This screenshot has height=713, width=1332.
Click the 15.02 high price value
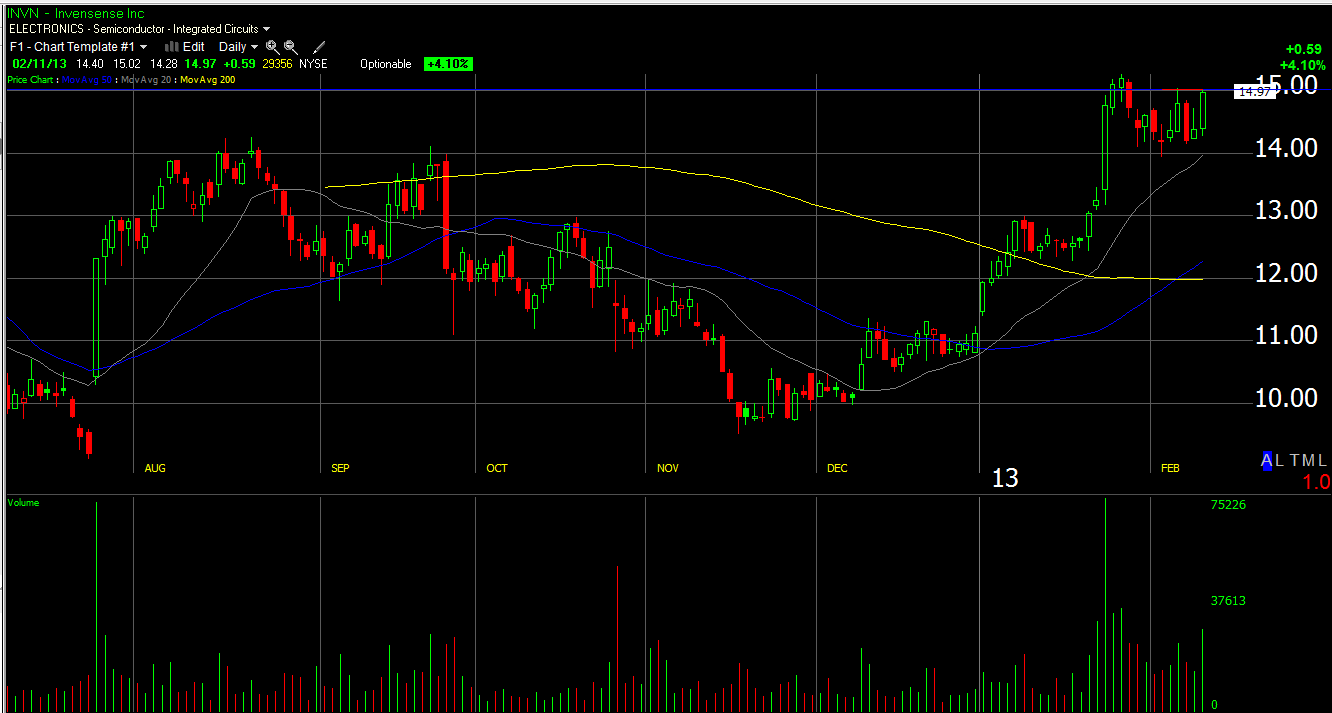pyautogui.click(x=126, y=63)
